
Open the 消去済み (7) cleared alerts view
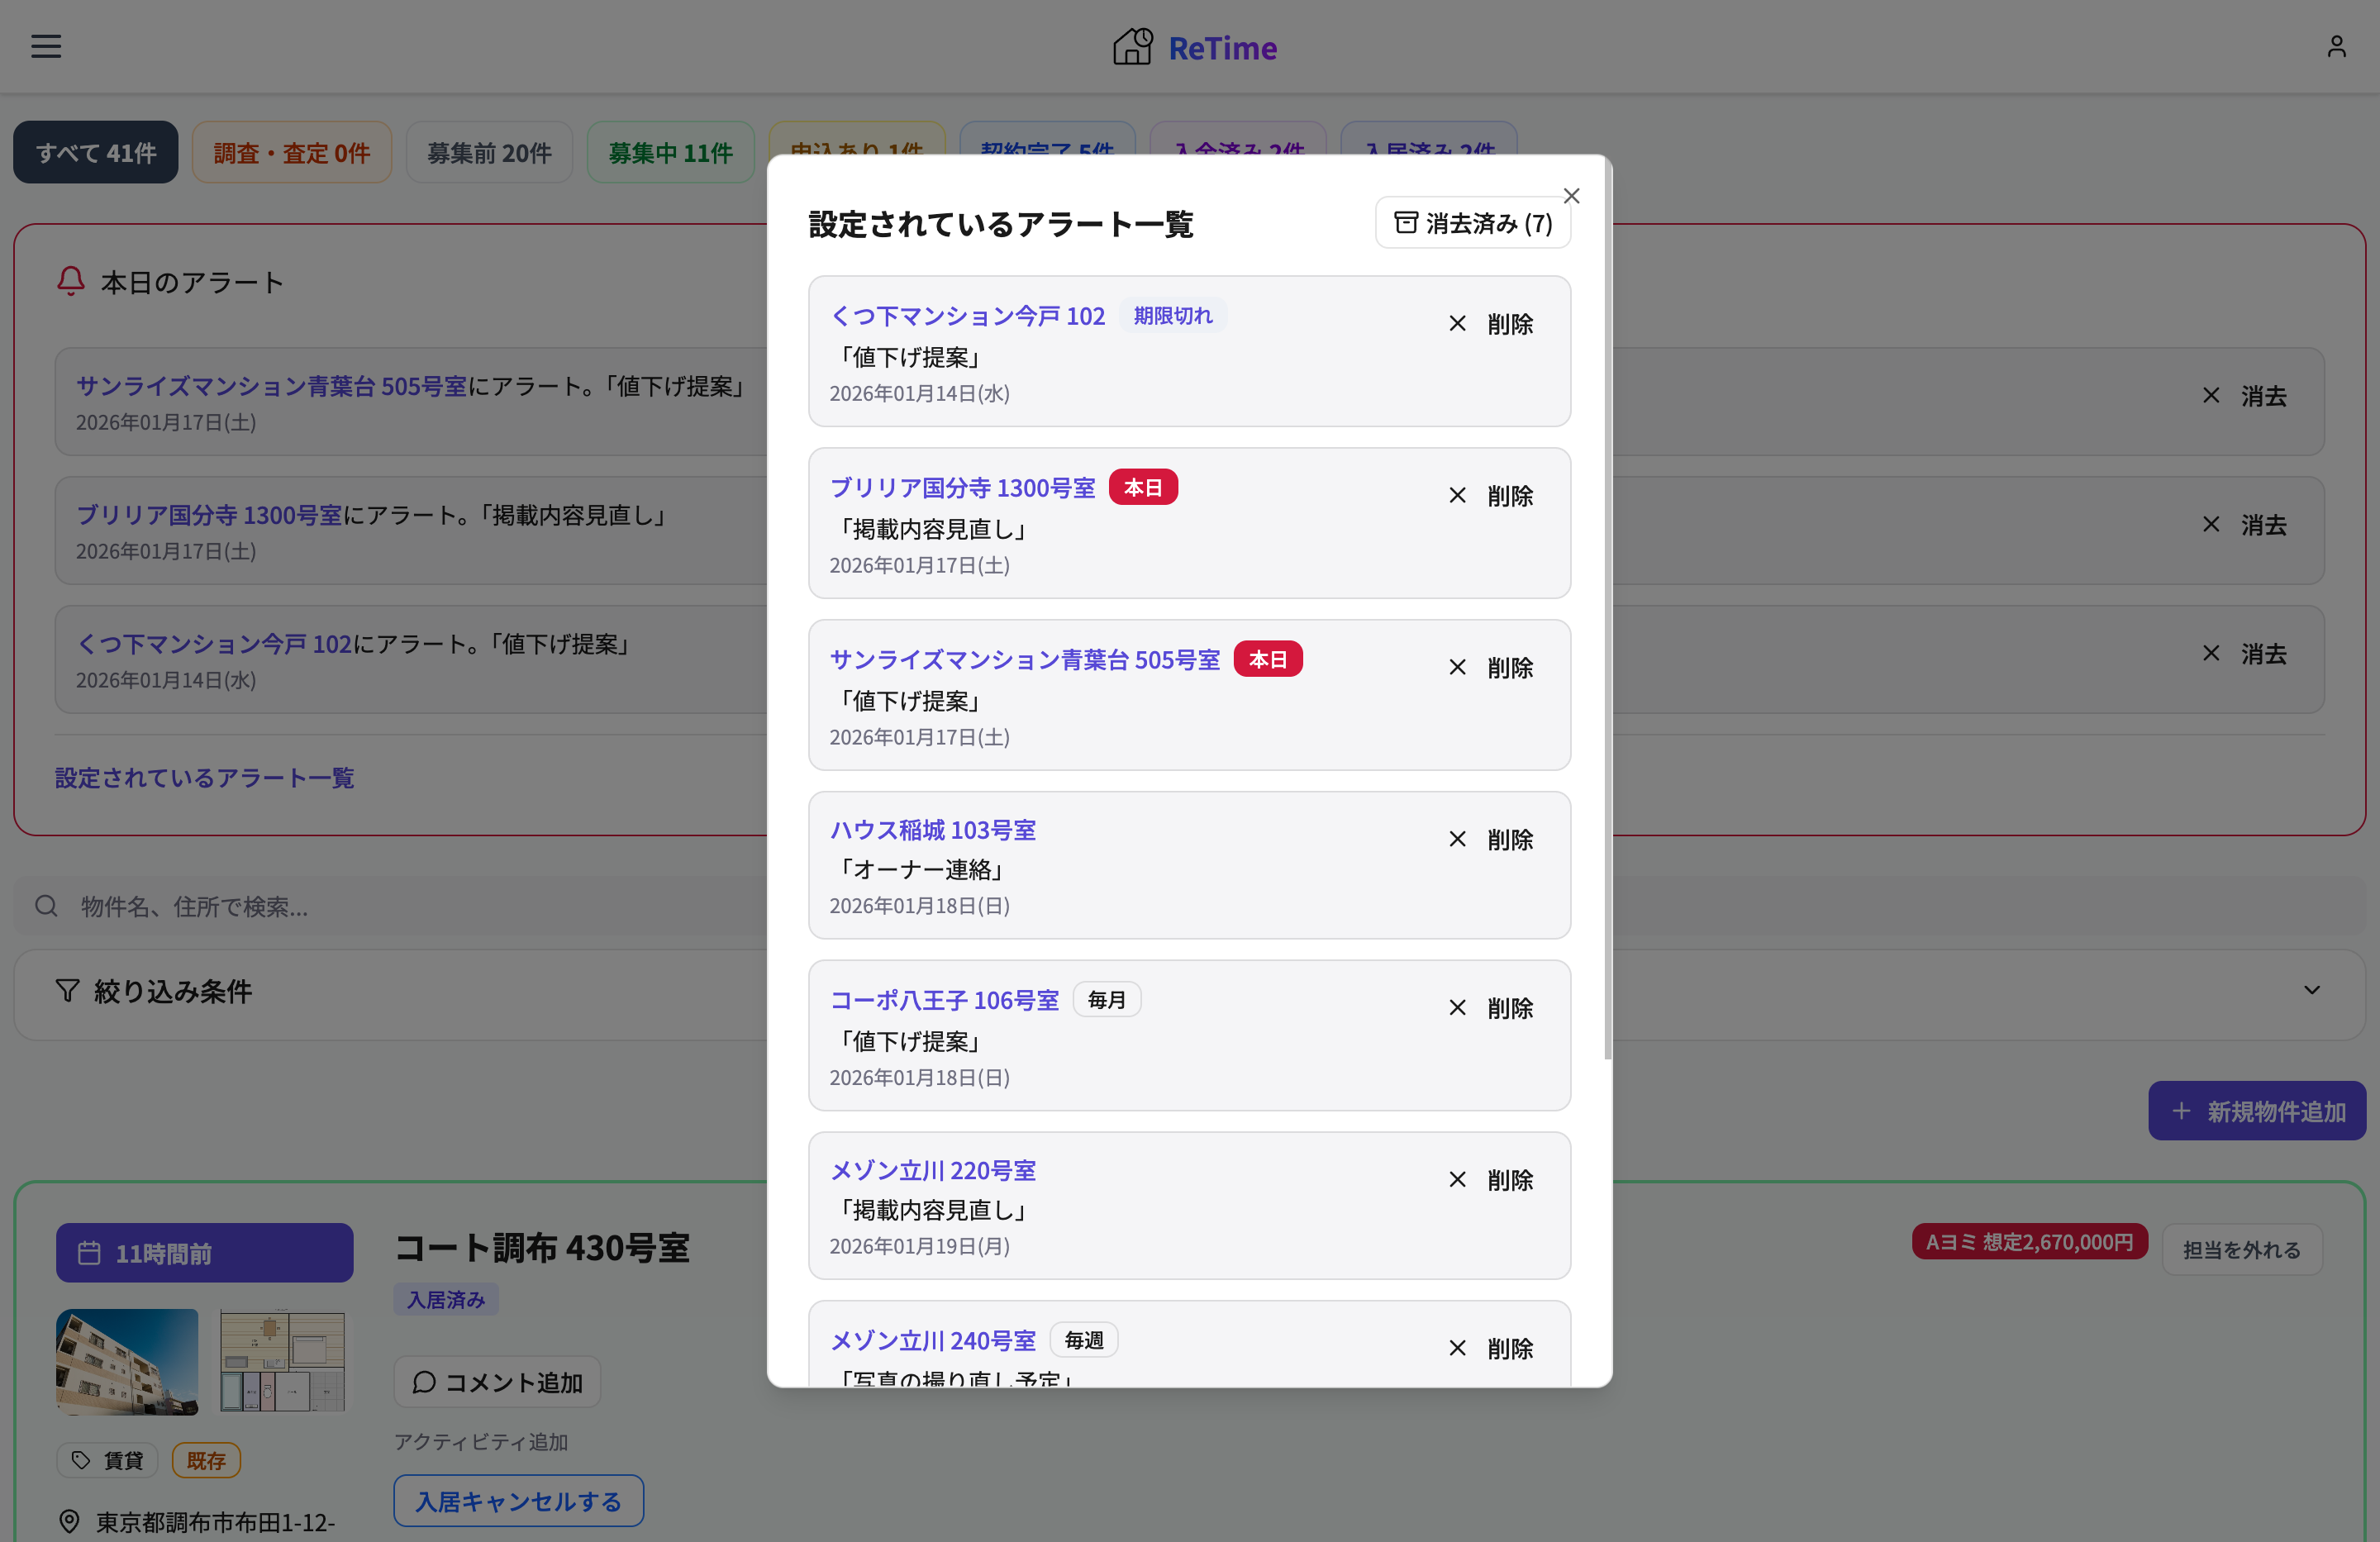coord(1473,222)
